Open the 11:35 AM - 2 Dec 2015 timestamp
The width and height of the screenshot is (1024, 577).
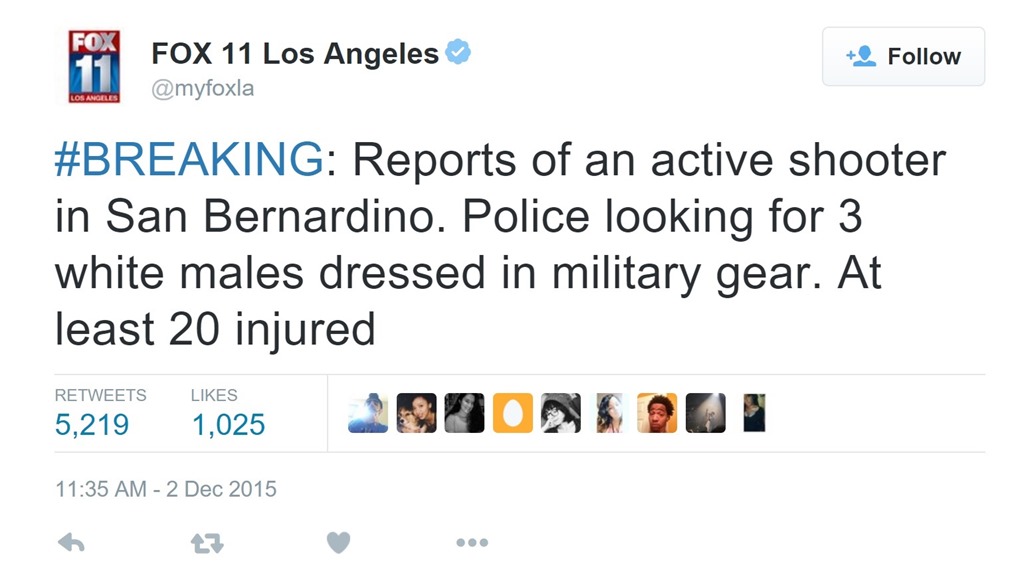point(166,490)
